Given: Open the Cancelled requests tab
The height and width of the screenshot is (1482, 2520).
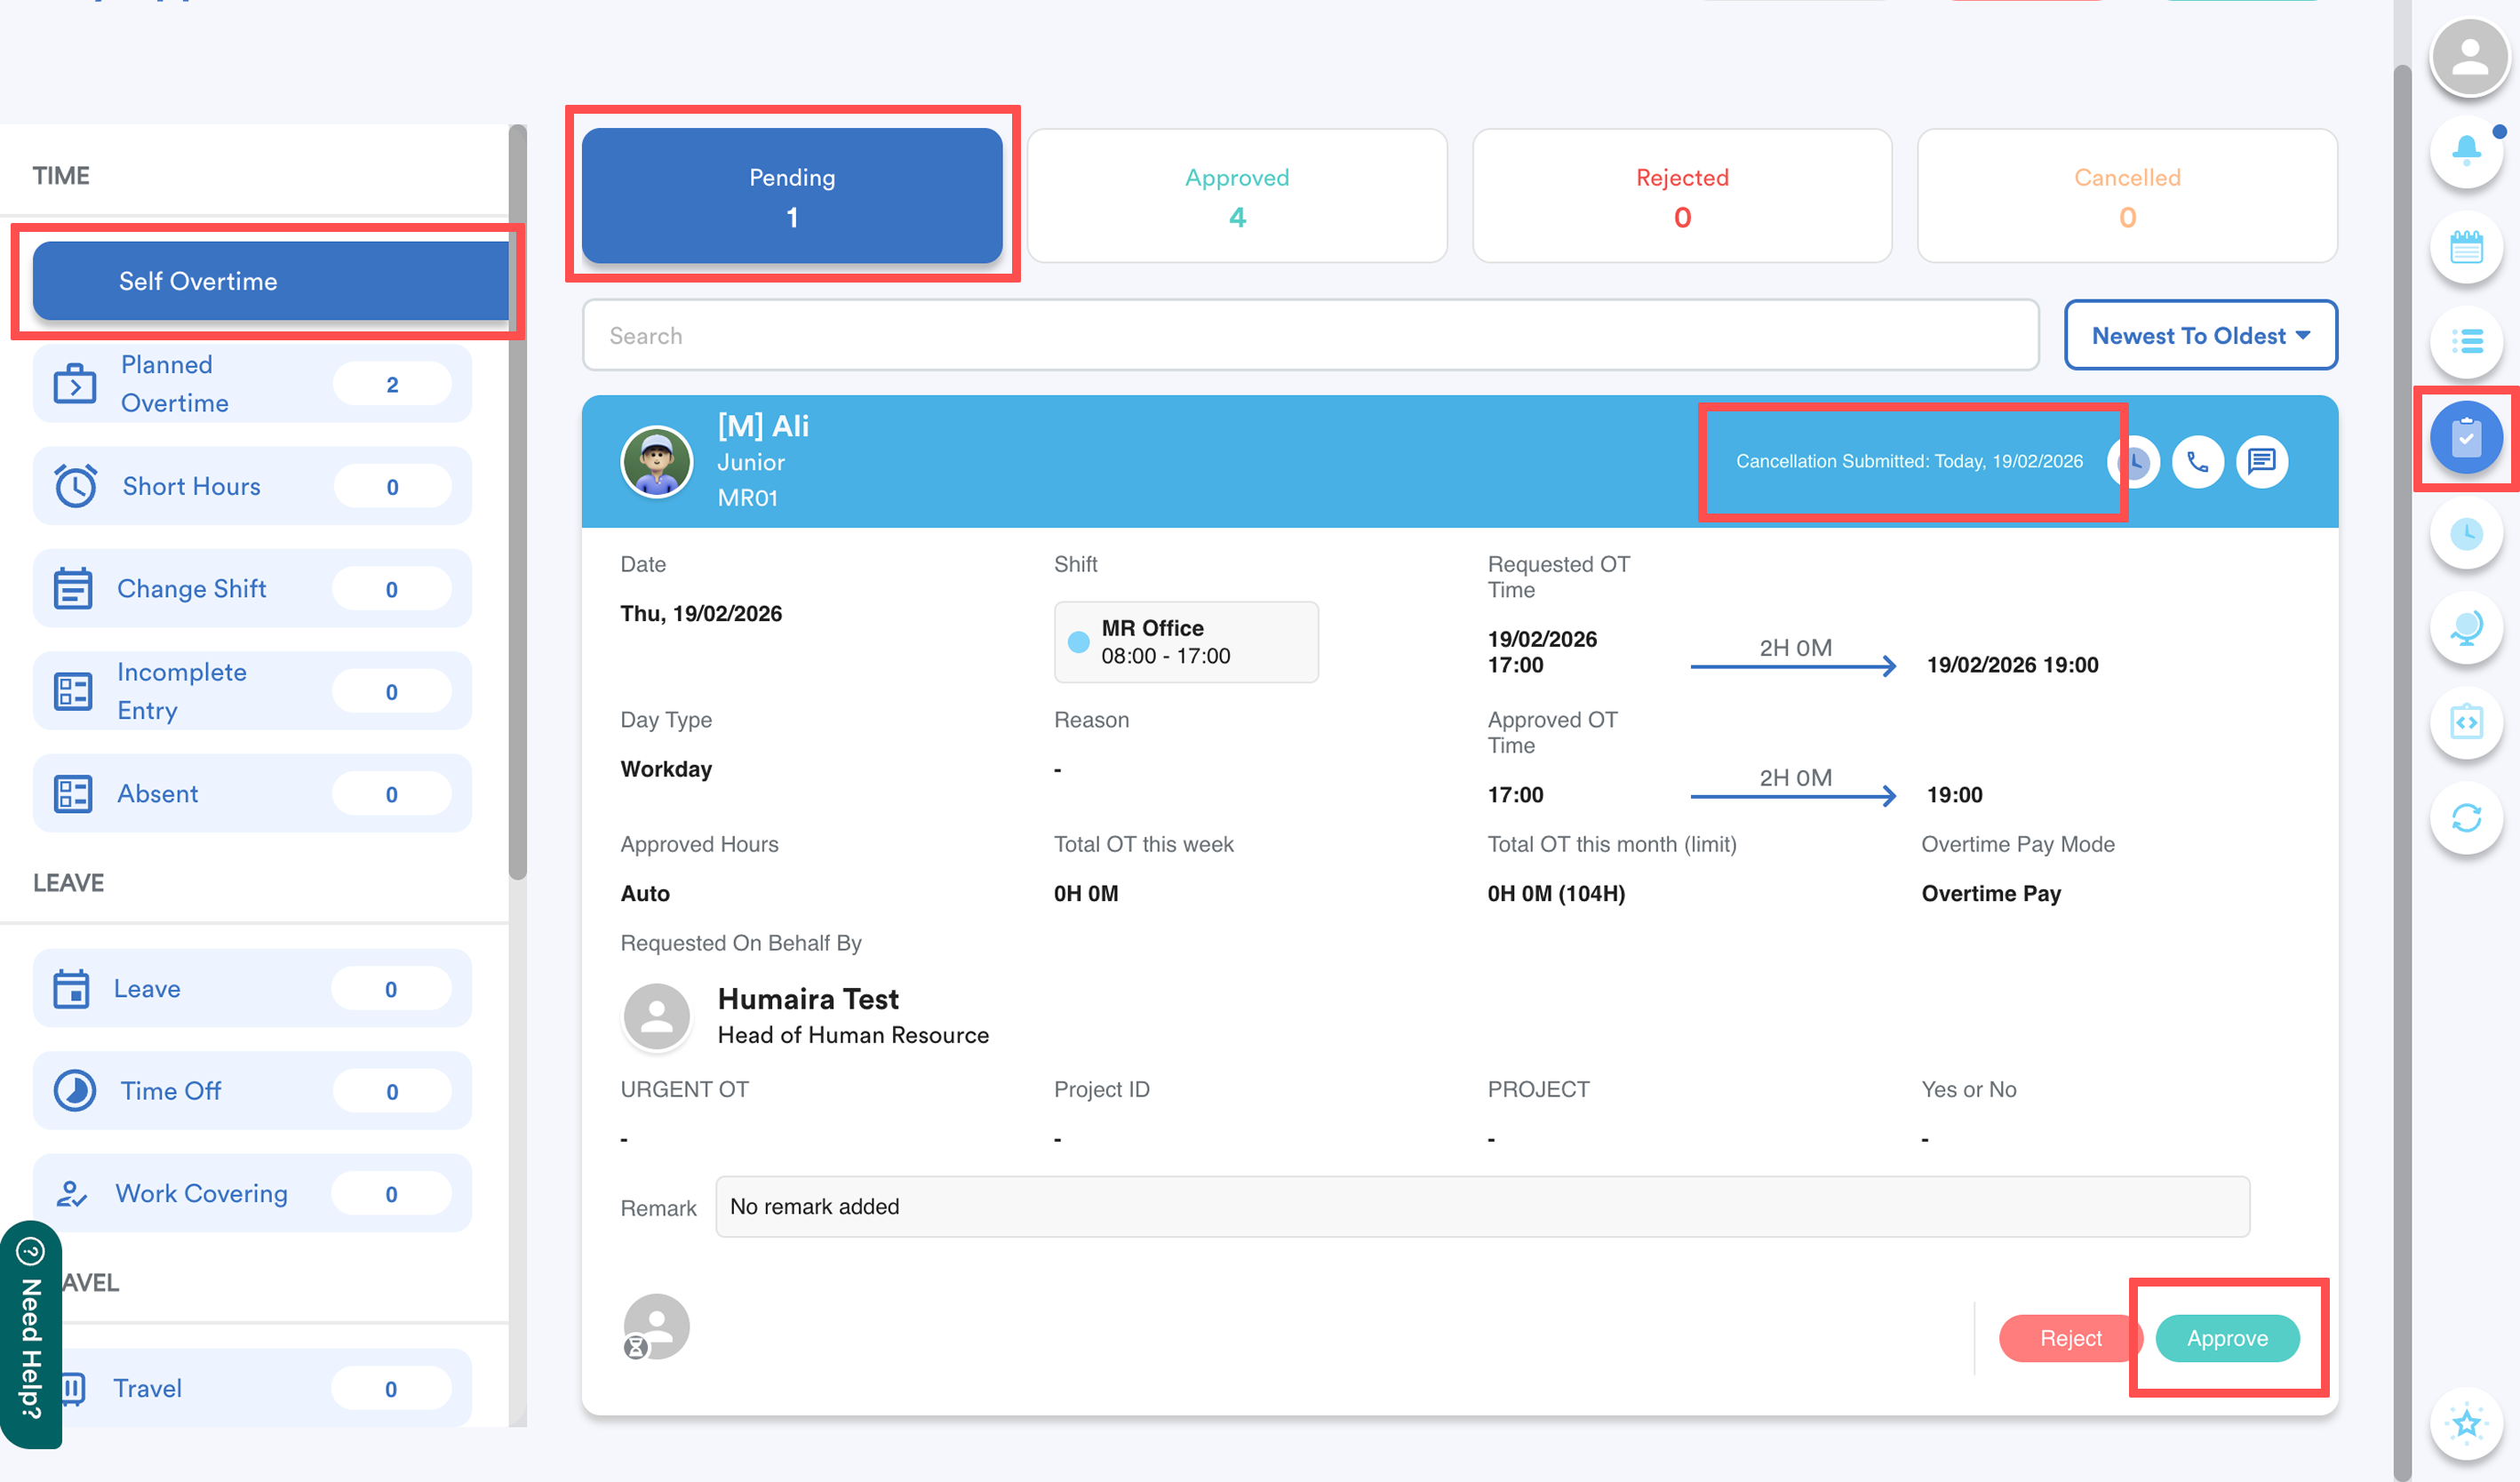Looking at the screenshot, I should pos(2127,196).
